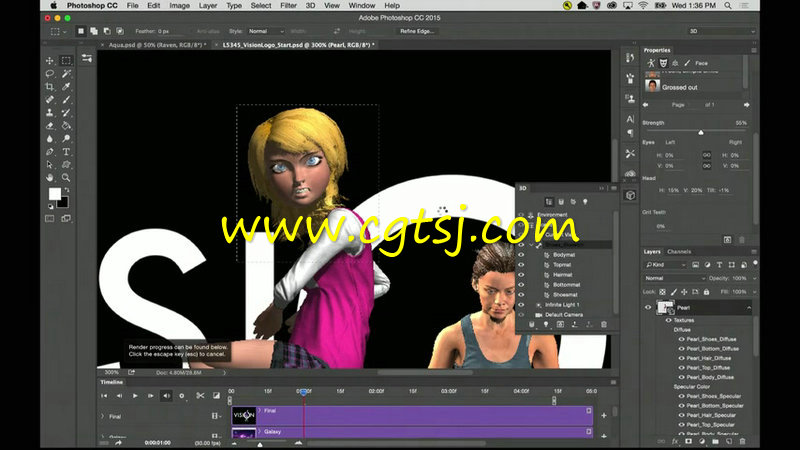Switch to the Channels tab
The image size is (800, 450).
[679, 252]
